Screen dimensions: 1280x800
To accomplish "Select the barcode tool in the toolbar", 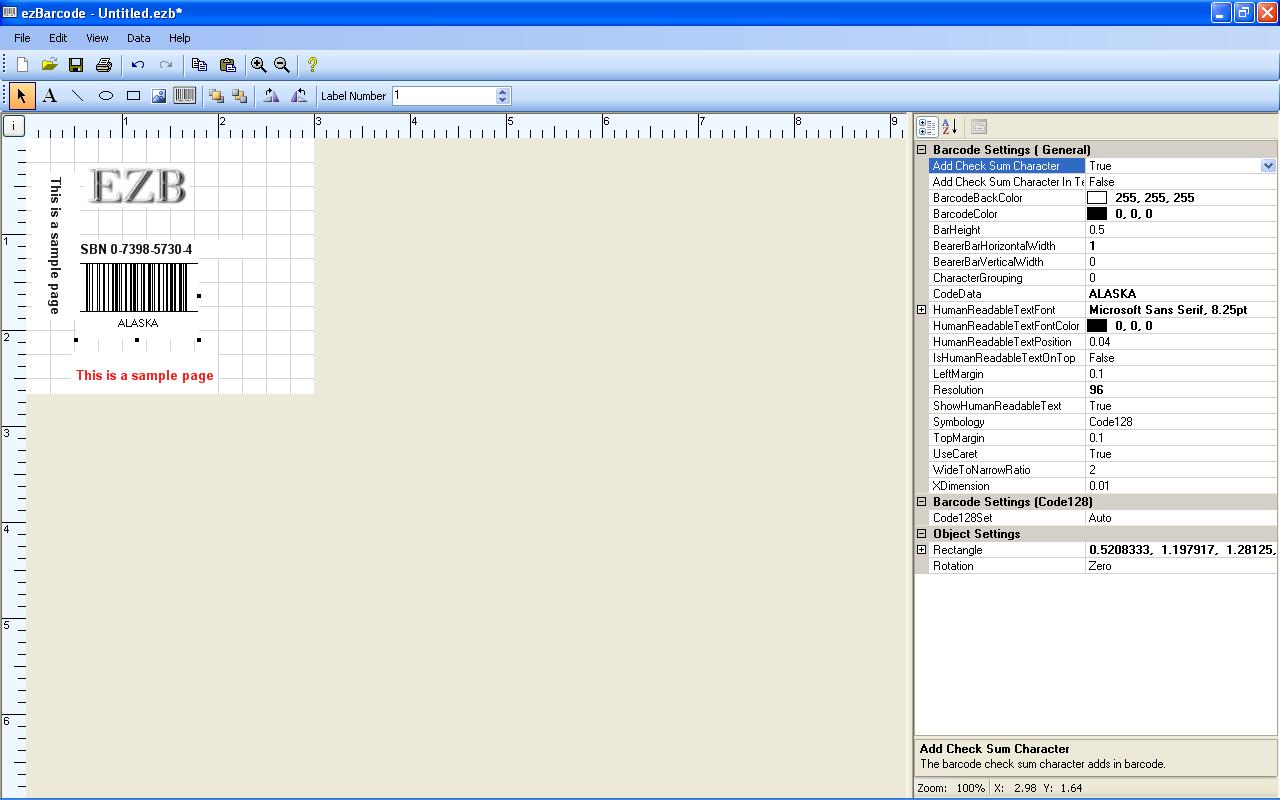I will coord(184,96).
